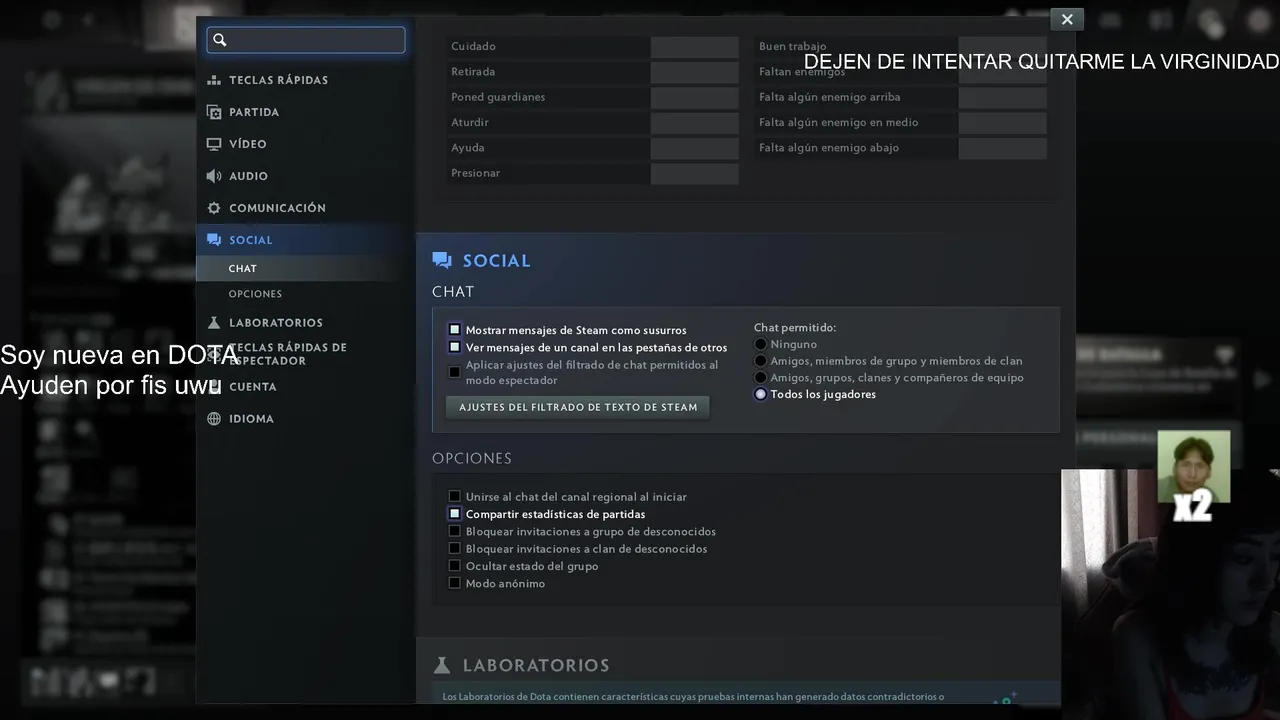Open Teclas Rápidas settings section
1280x720 pixels.
pos(278,80)
